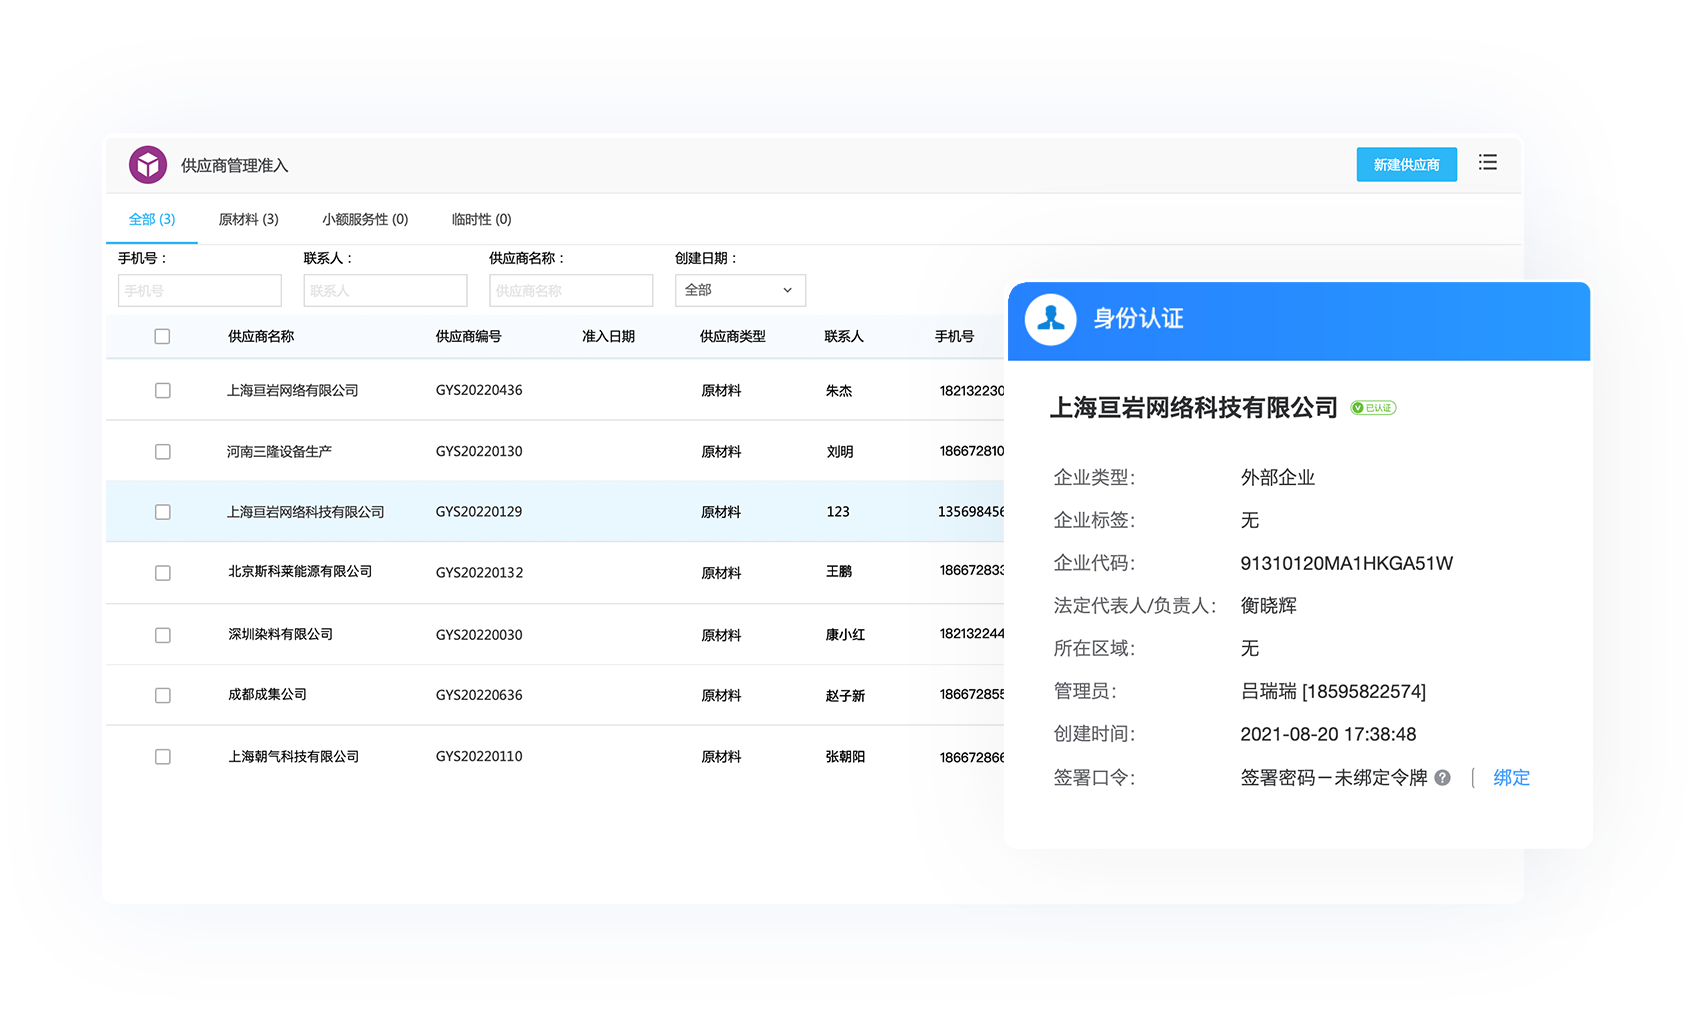The height and width of the screenshot is (1026, 1695).
Task: Open the 小额服务性 (0) tab
Action: [365, 220]
